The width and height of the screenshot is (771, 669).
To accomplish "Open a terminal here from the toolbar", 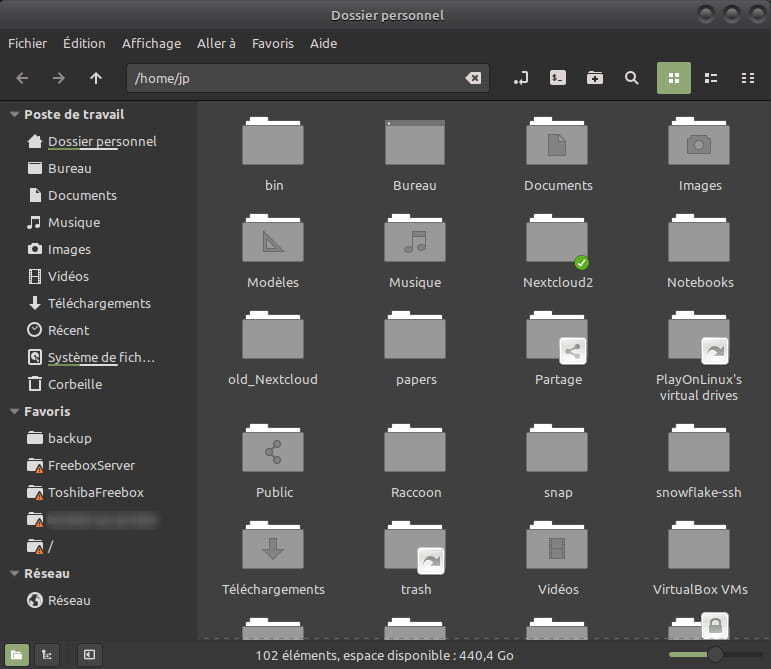I will point(558,78).
